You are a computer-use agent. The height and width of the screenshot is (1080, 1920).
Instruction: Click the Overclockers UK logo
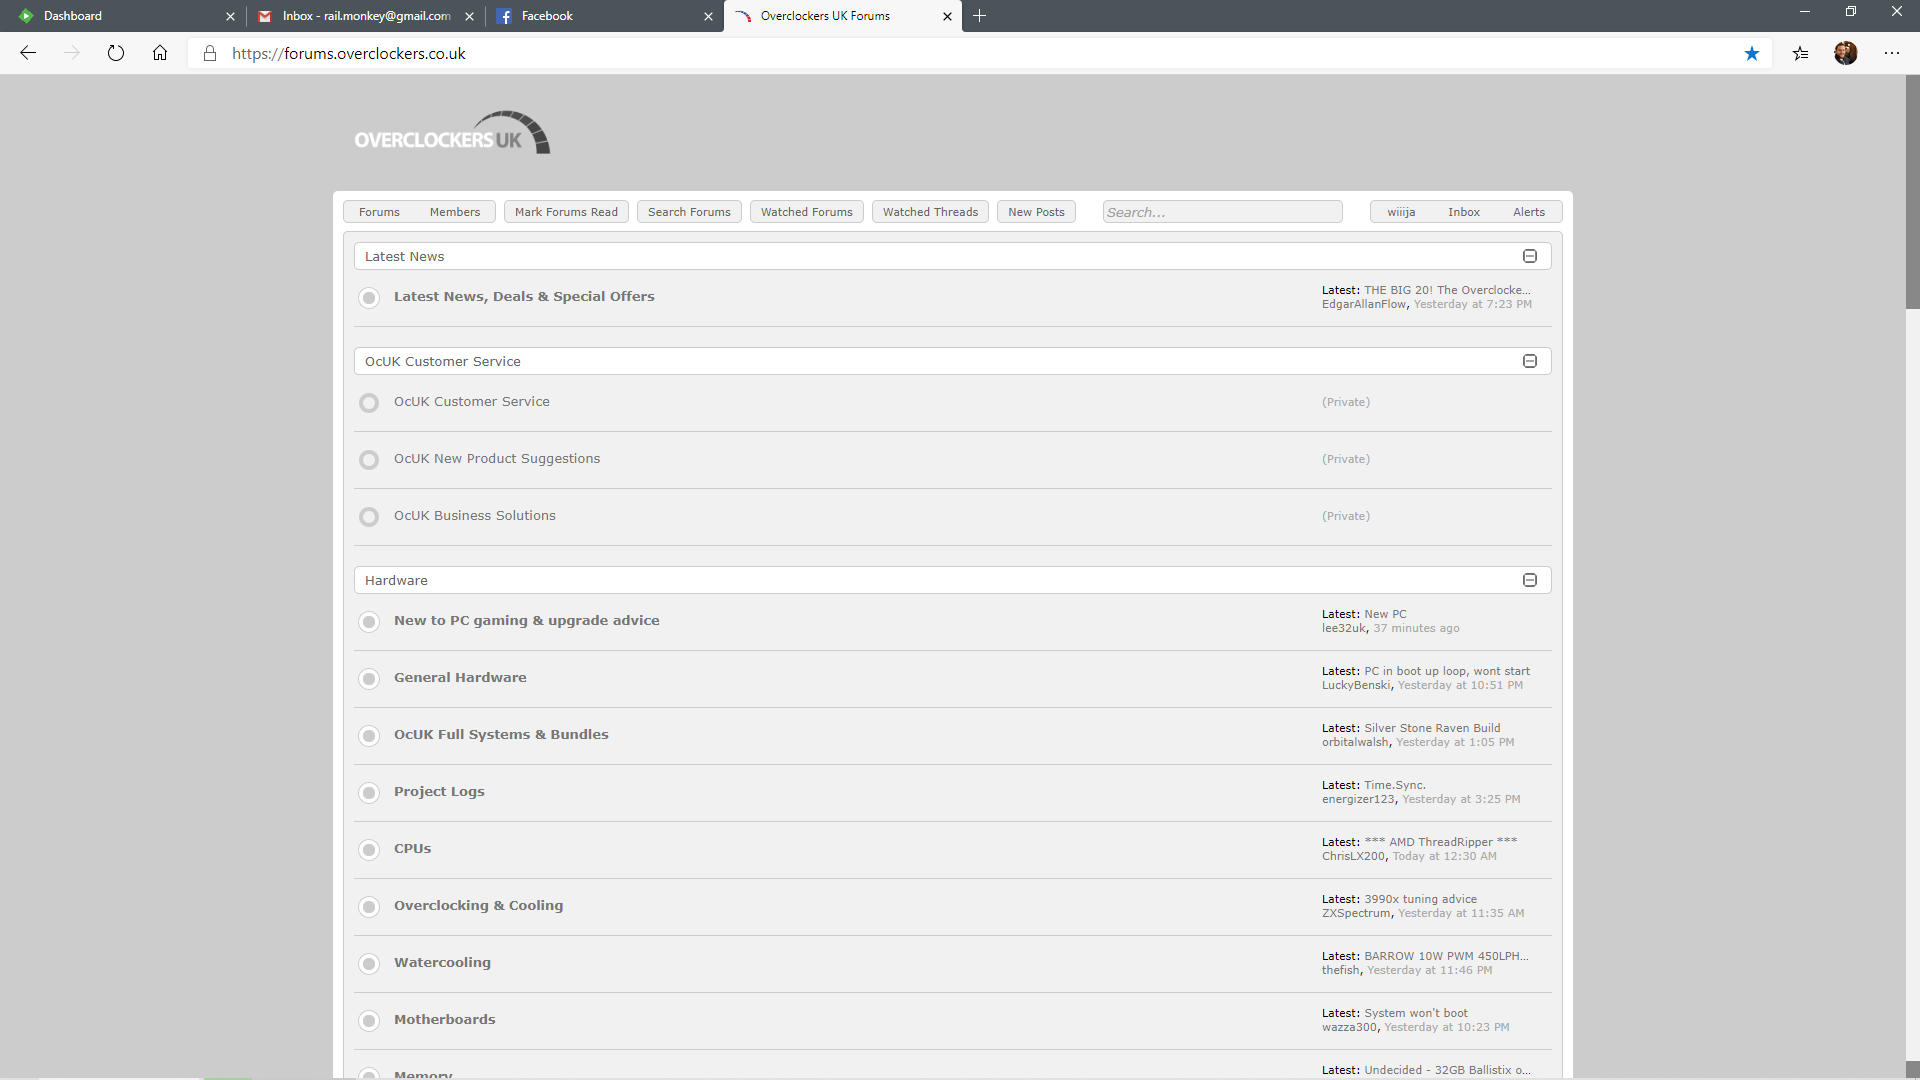point(452,134)
